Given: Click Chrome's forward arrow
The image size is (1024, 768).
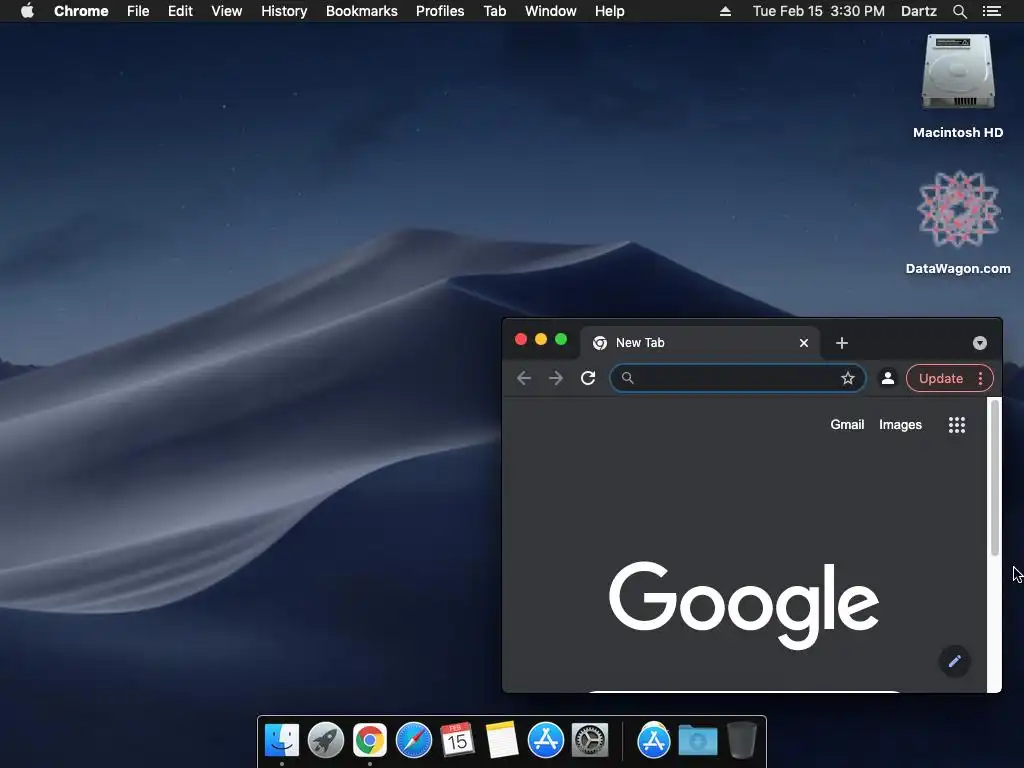Looking at the screenshot, I should click(556, 378).
